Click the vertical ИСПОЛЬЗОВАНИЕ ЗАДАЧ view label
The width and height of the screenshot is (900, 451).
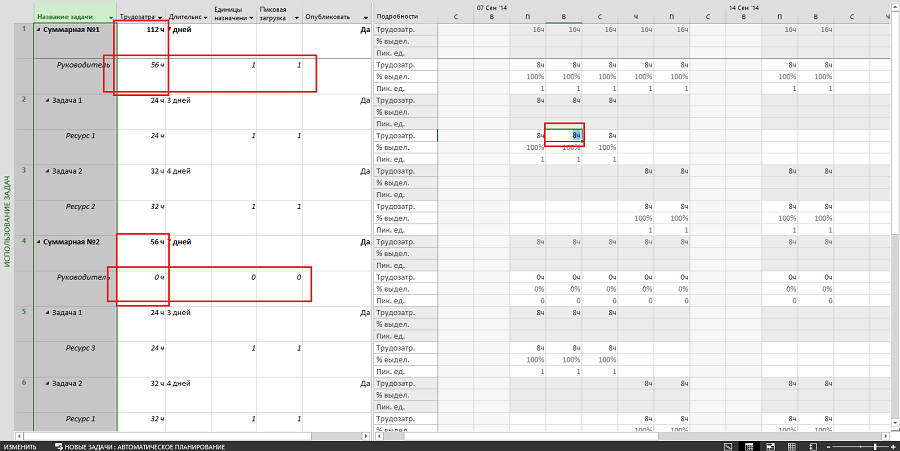pyautogui.click(x=7, y=221)
